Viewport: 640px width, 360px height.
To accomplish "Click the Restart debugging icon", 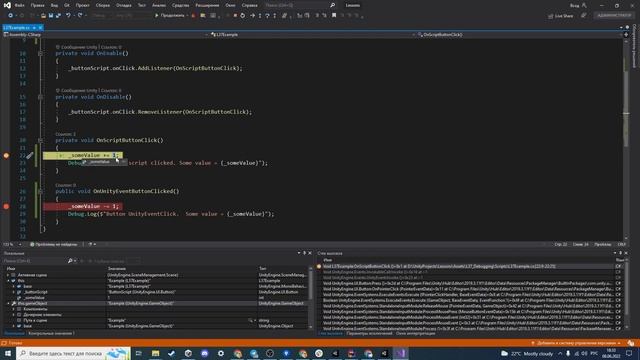I will [242, 16].
